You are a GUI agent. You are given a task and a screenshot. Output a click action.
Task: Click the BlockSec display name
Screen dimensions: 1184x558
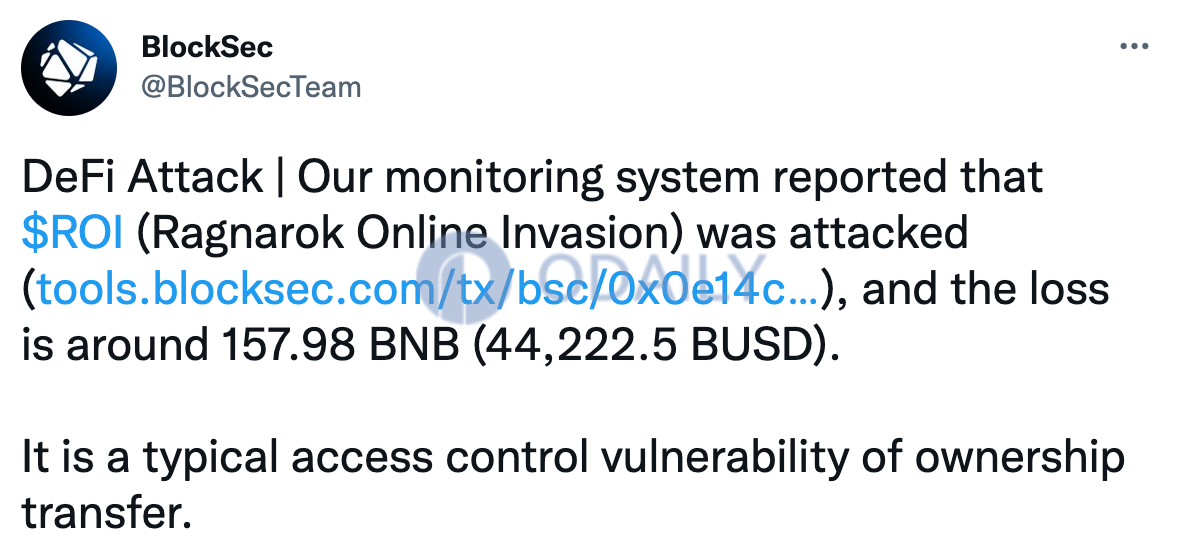(x=207, y=47)
